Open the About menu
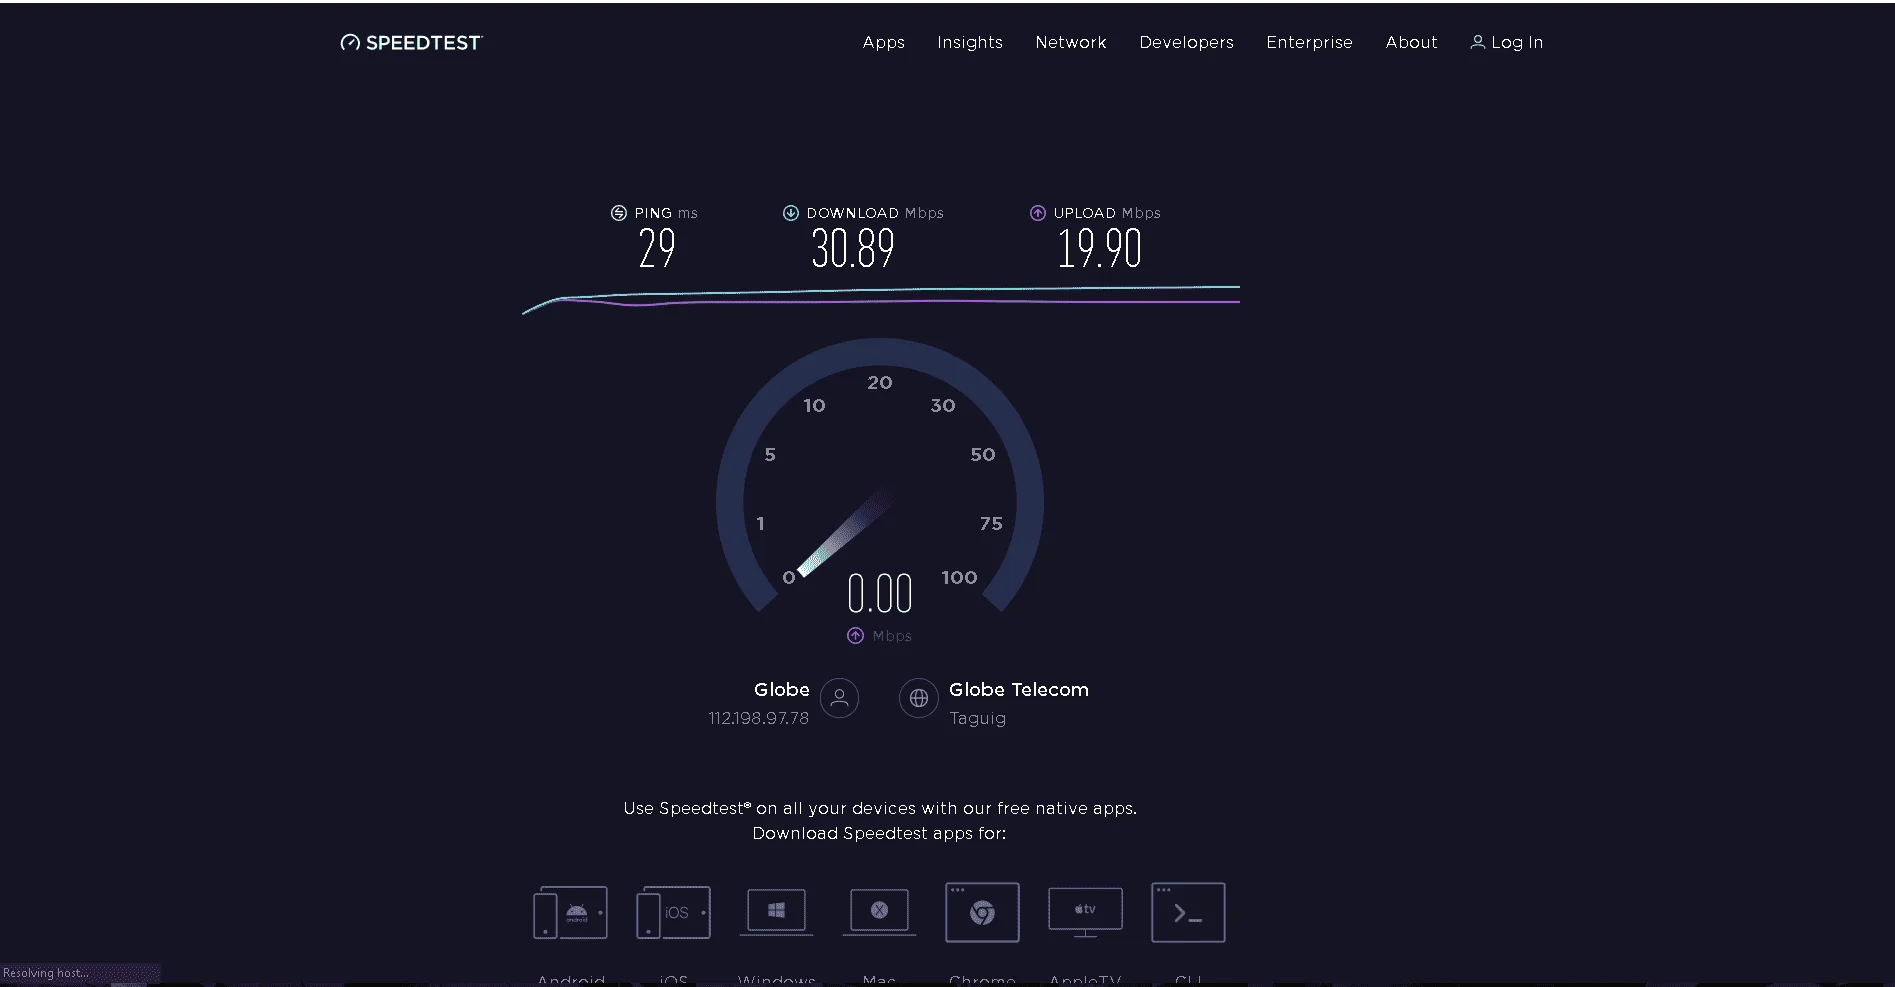This screenshot has height=987, width=1895. coord(1411,42)
